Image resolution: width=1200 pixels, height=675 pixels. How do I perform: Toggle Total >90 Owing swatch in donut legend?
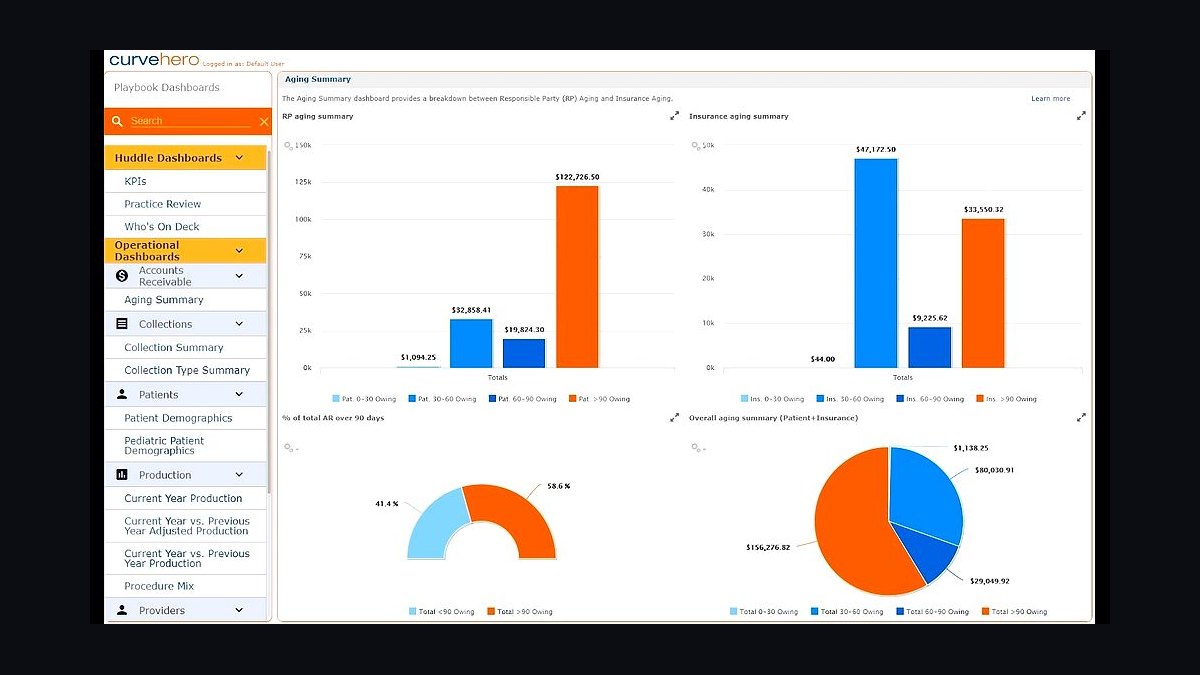click(x=492, y=611)
